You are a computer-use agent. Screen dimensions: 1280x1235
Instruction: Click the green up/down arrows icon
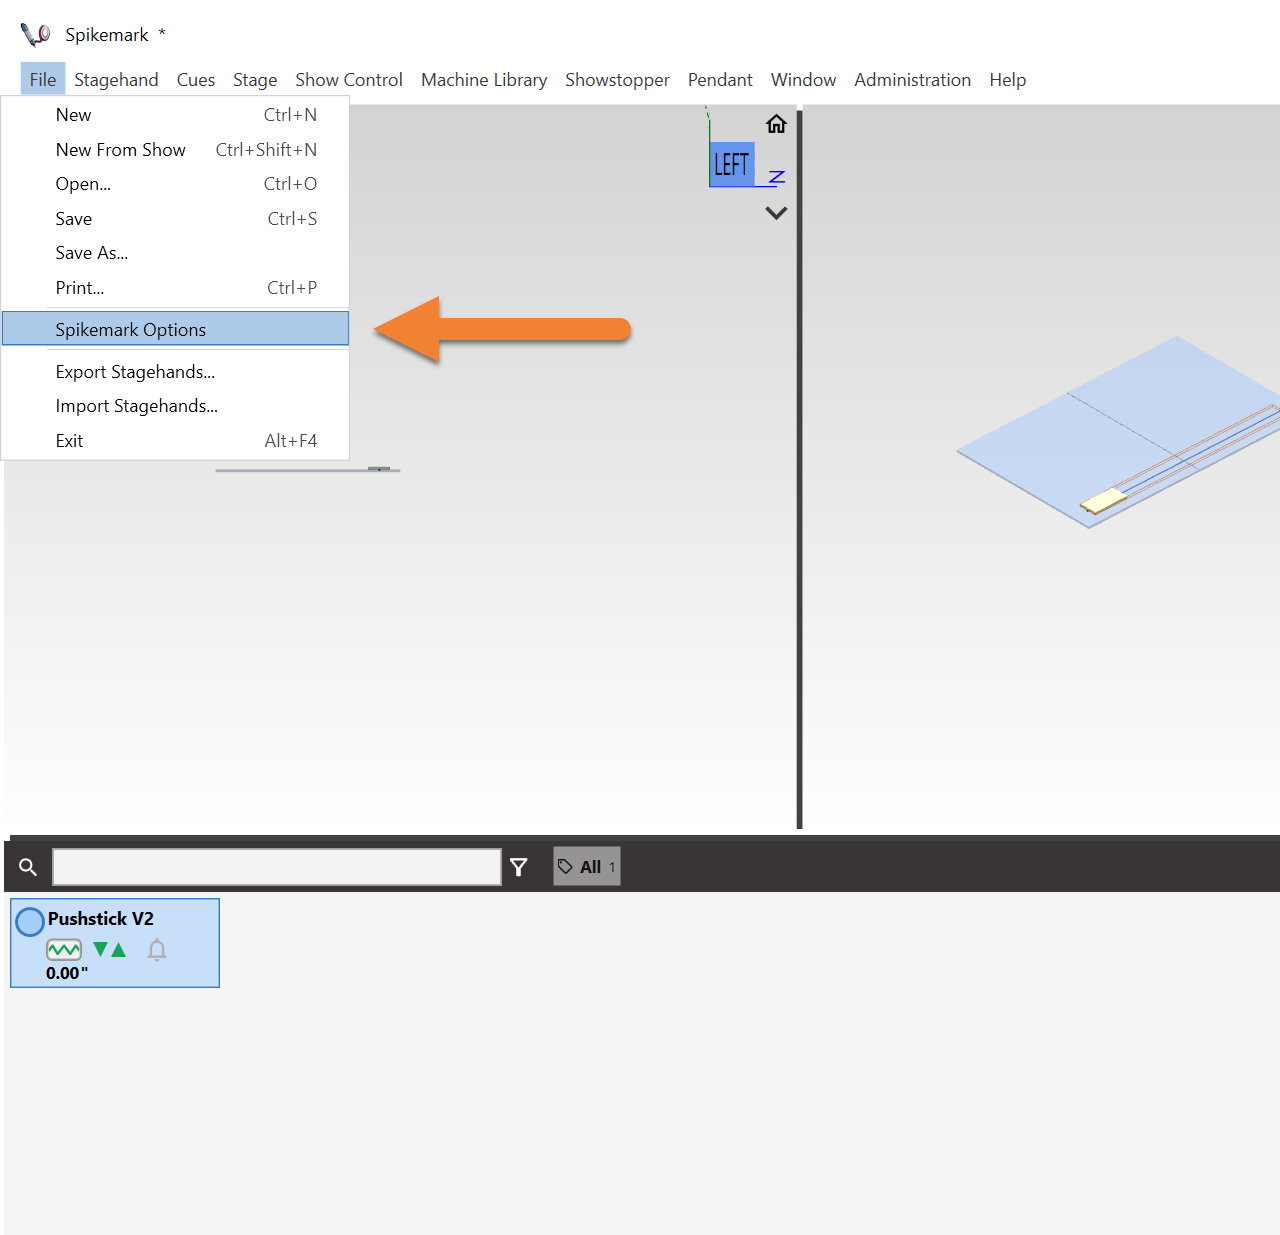click(109, 950)
